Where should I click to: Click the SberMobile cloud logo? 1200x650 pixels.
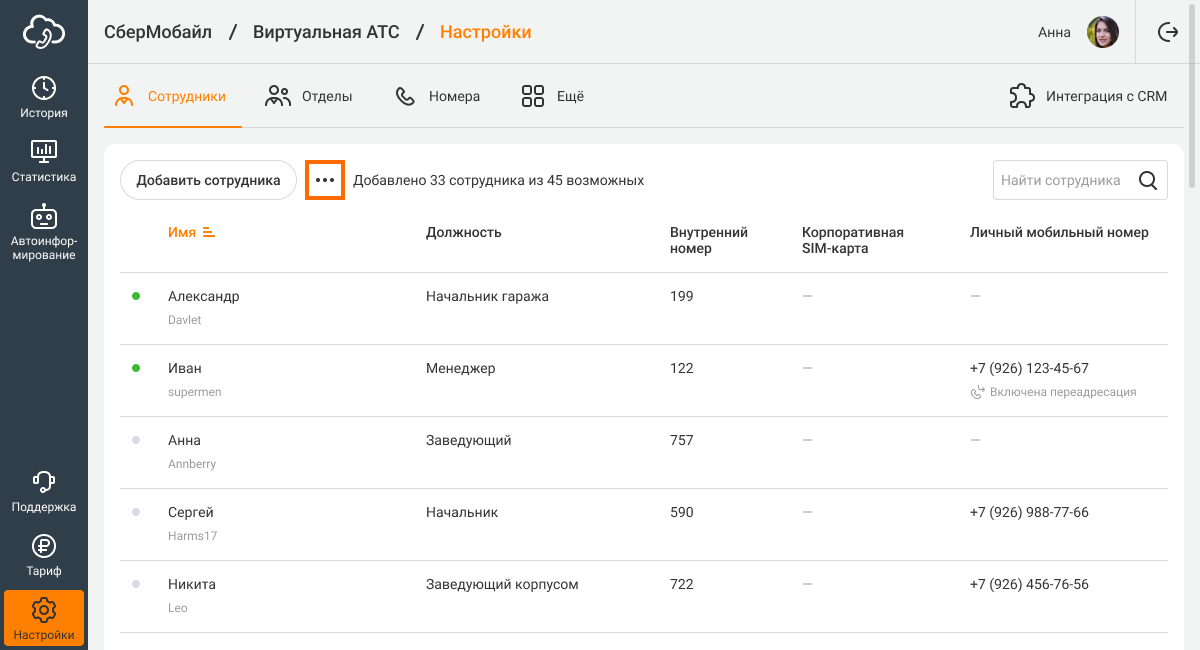[44, 32]
